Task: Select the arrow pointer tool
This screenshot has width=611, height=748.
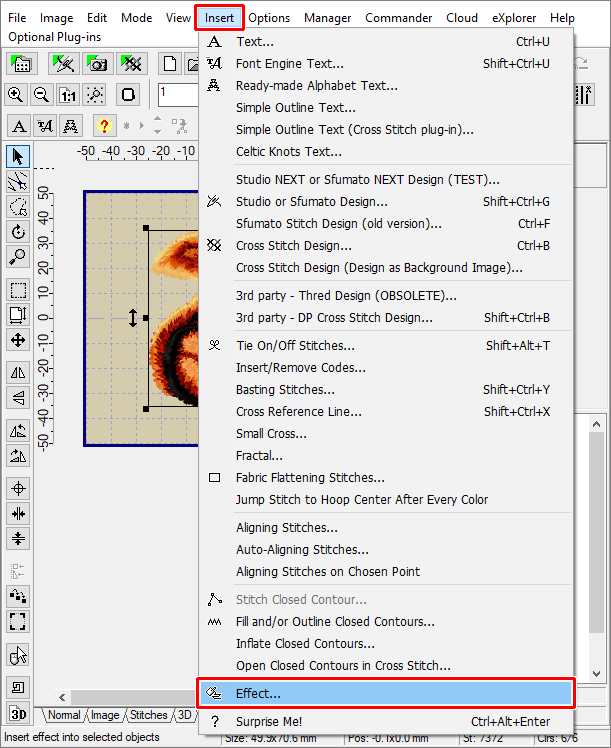Action: (17, 156)
